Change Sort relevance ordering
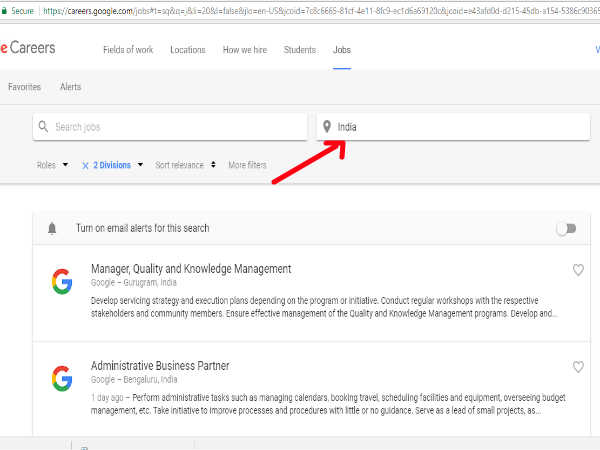 [x=186, y=165]
